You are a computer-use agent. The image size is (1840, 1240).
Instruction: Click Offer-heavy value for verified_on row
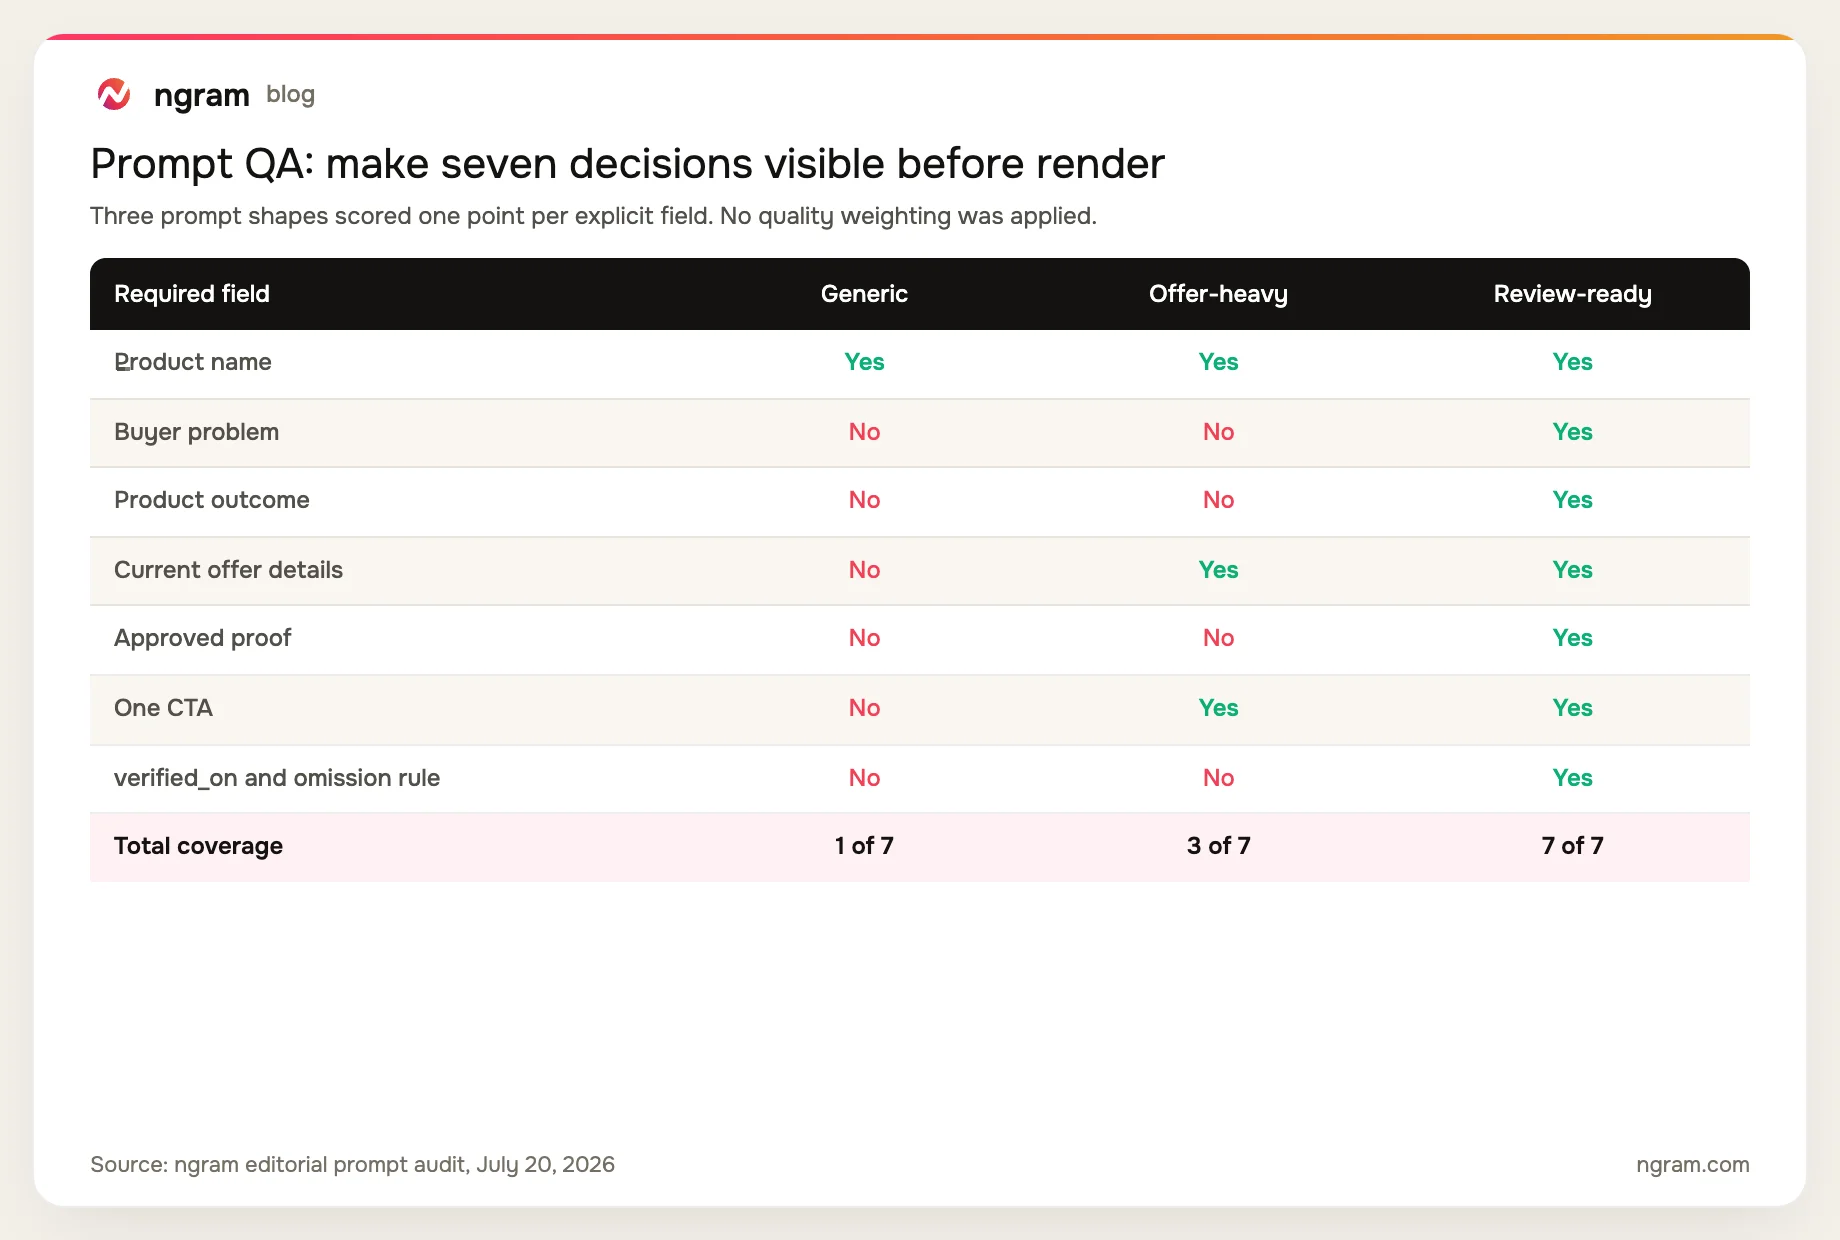1218,778
